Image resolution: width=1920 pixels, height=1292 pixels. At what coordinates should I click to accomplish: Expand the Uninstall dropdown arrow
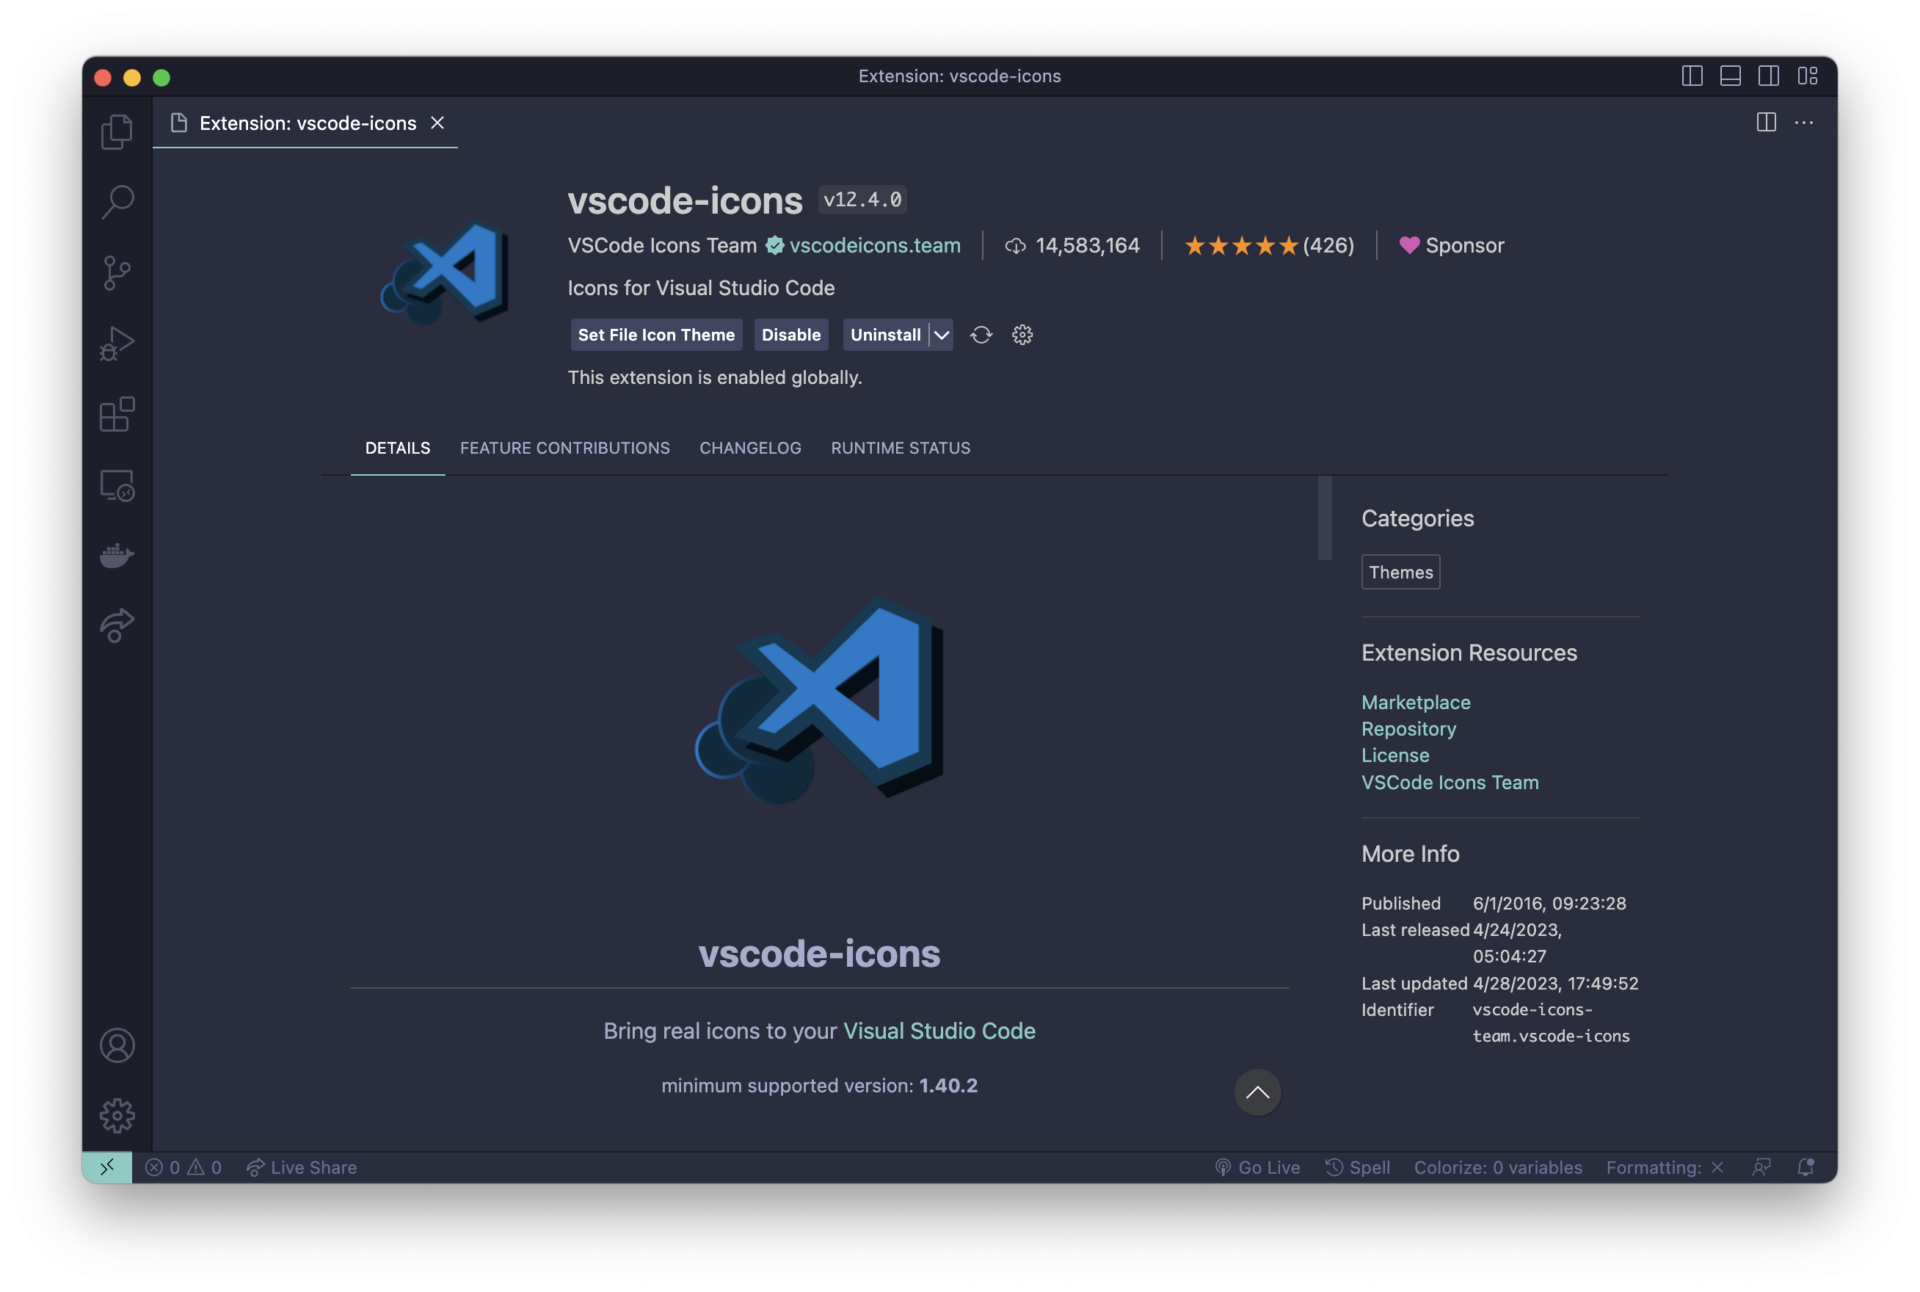941,335
